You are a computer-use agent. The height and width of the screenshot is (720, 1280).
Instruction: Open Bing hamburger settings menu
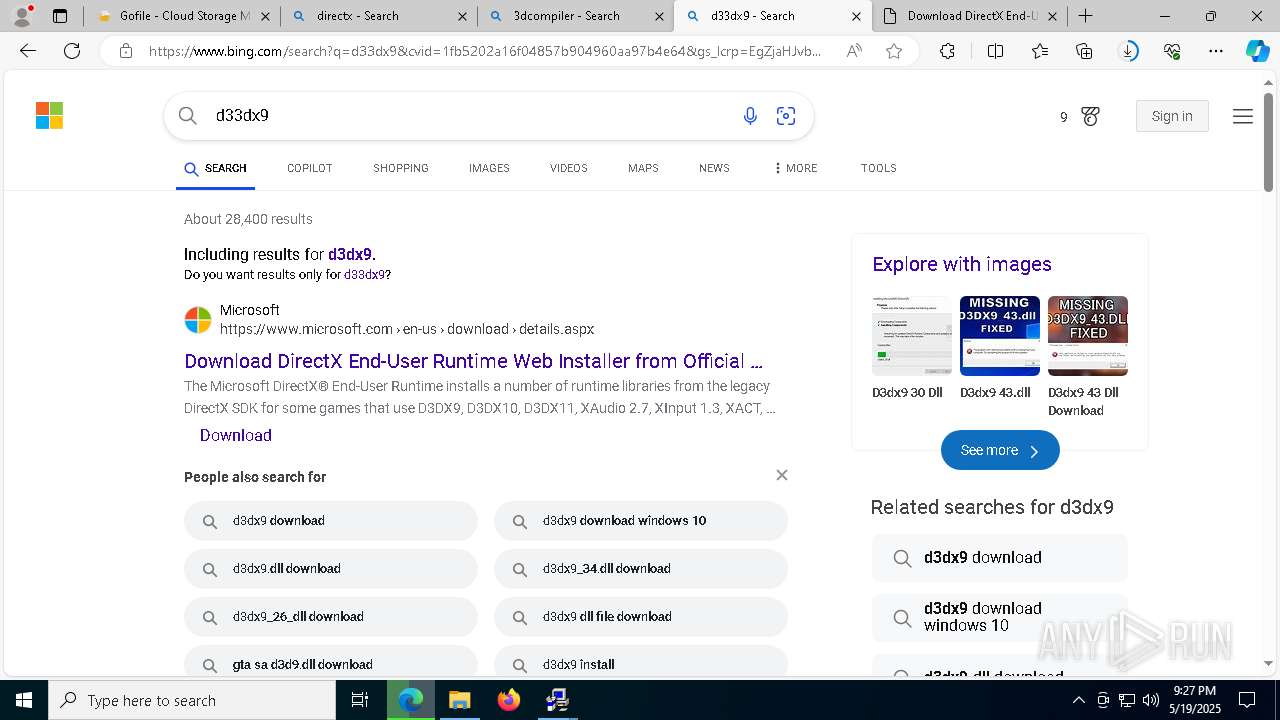pos(1243,116)
